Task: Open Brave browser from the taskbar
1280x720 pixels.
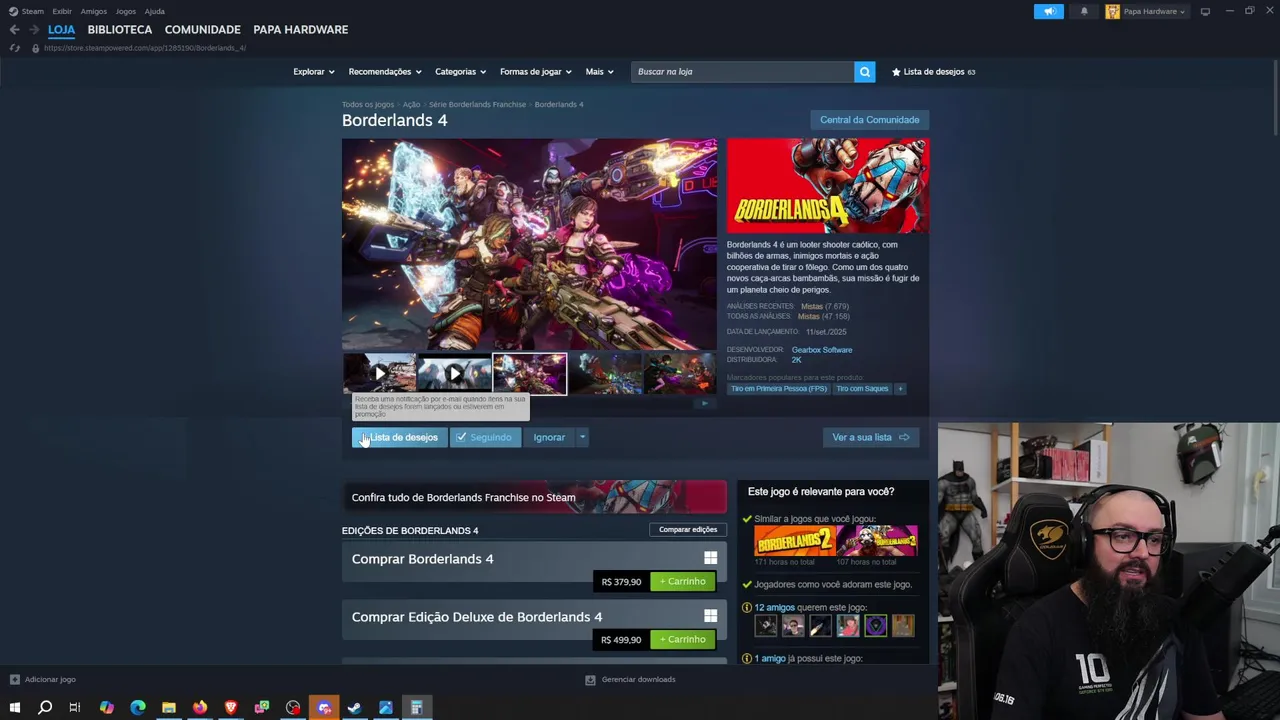Action: pos(231,708)
